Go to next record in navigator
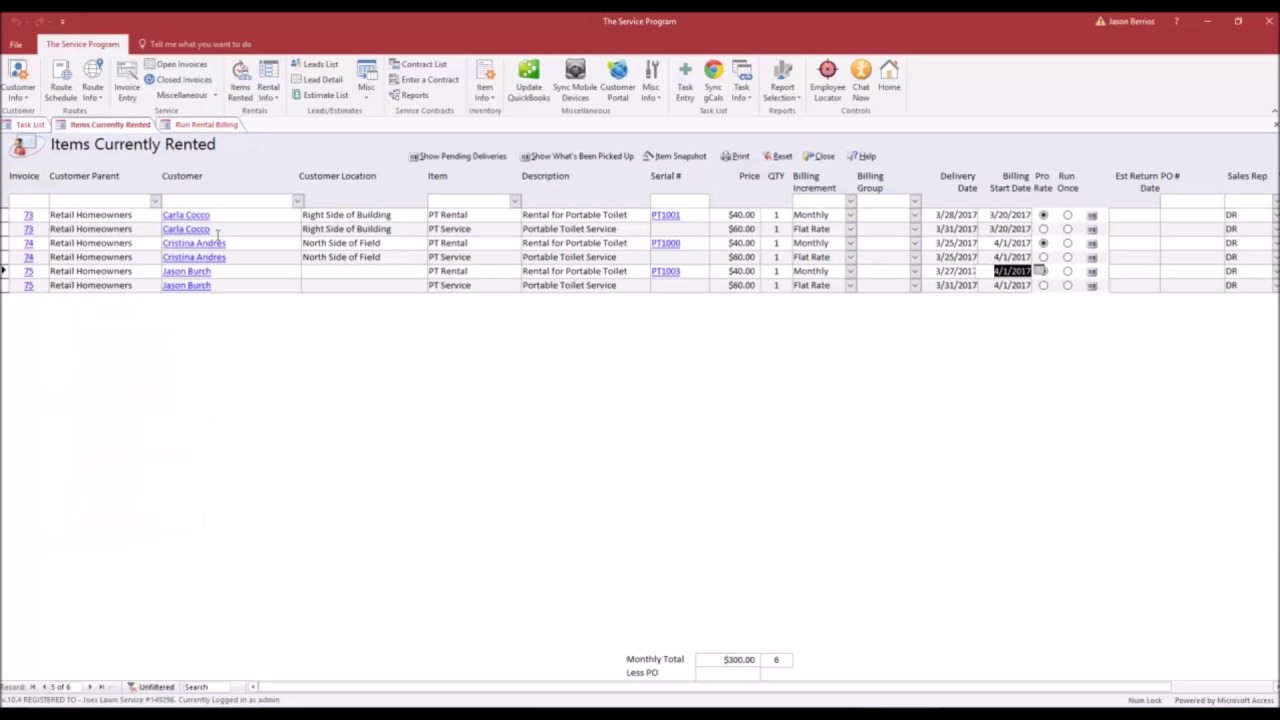Viewport: 1280px width, 720px height. click(x=89, y=687)
